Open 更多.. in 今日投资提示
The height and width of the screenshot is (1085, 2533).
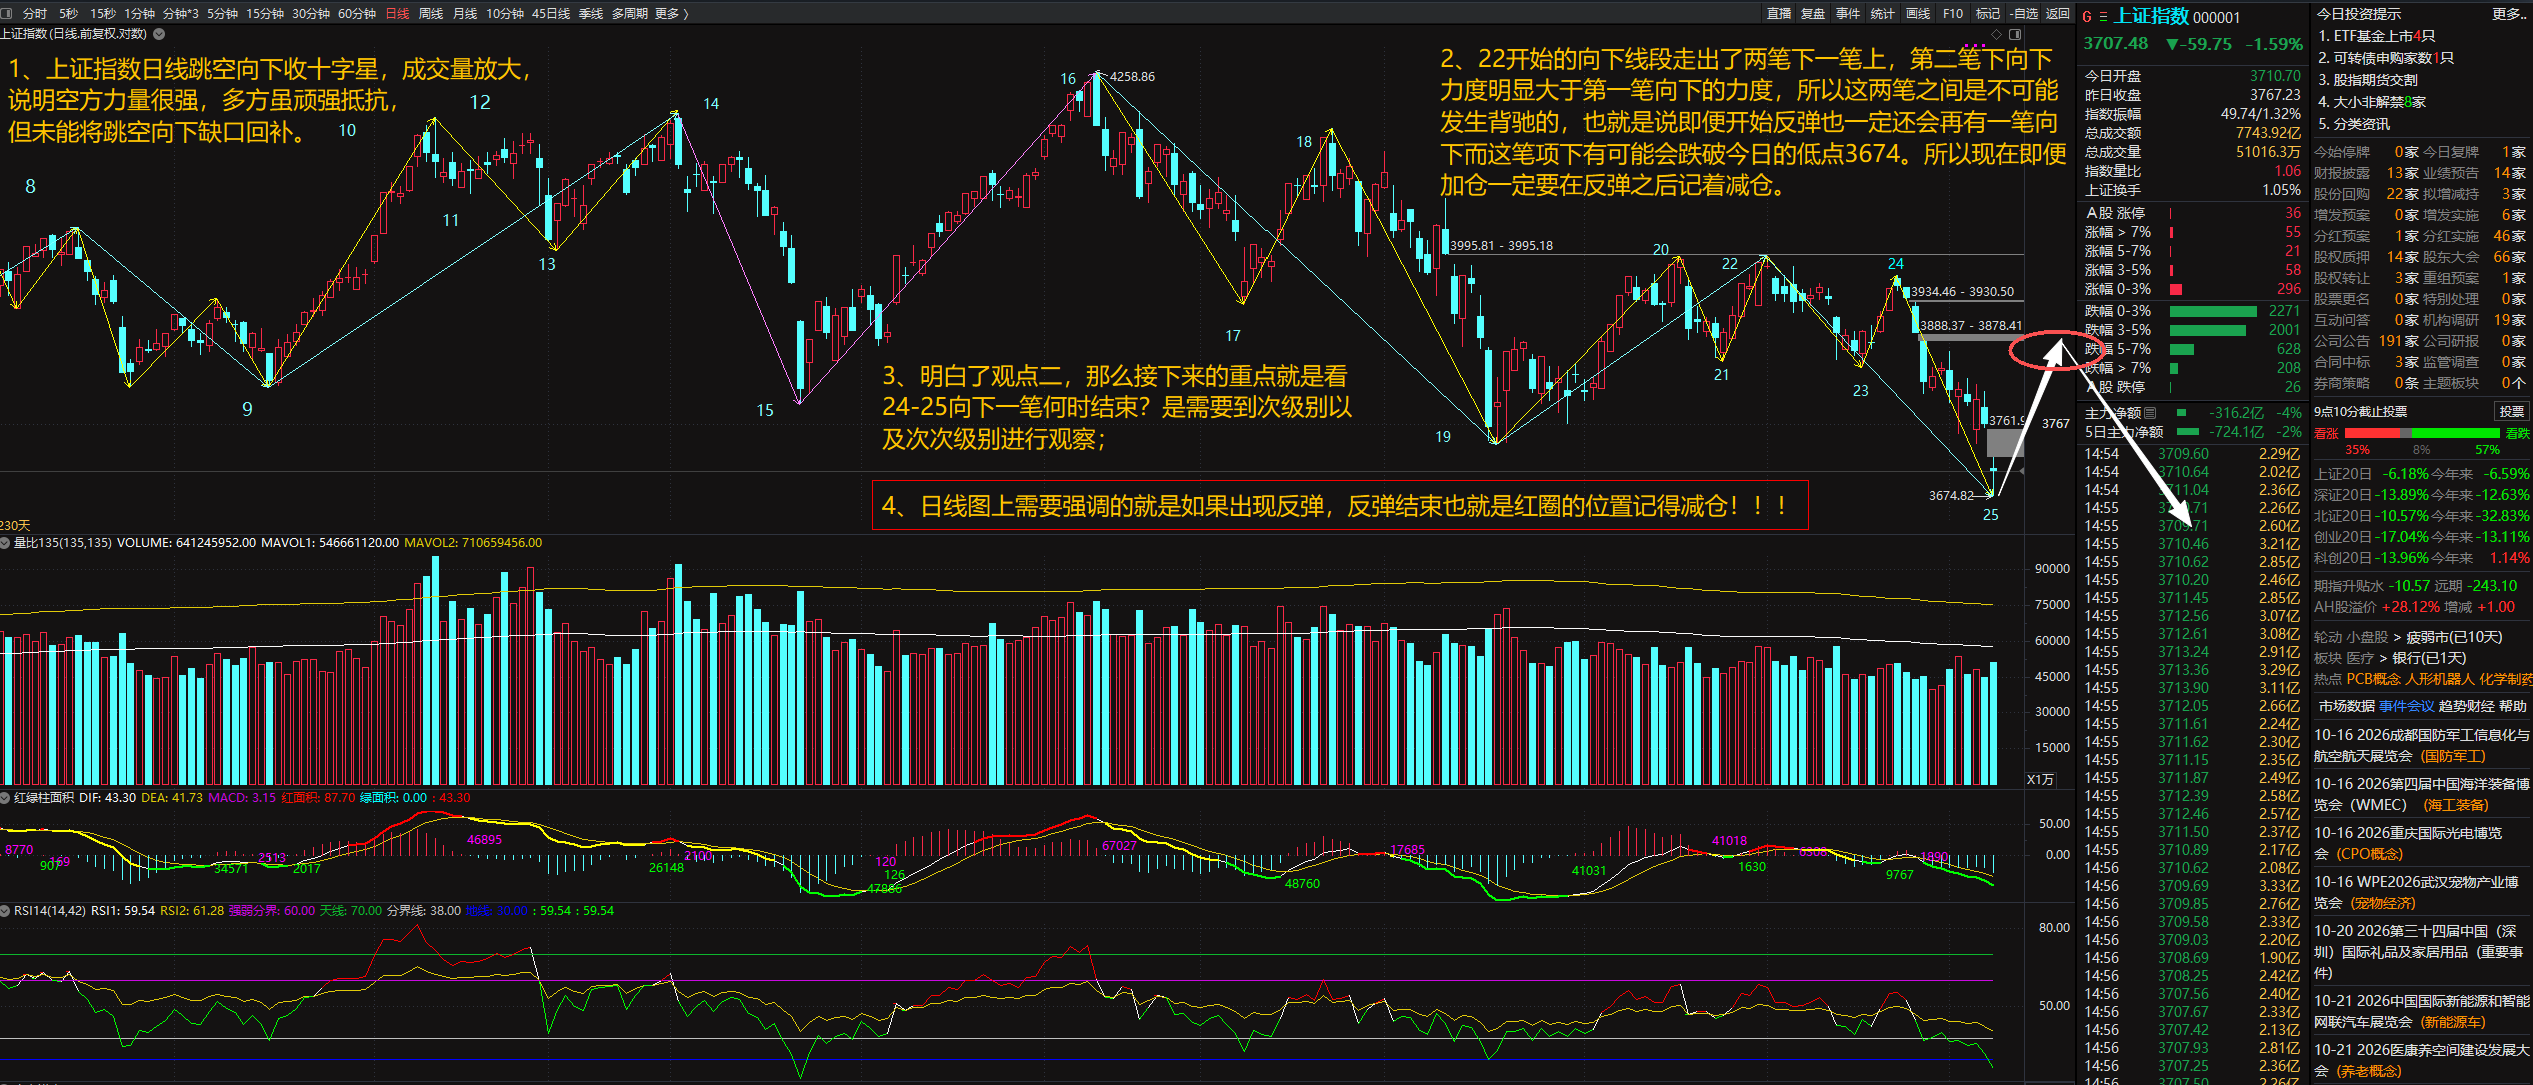click(x=2508, y=14)
